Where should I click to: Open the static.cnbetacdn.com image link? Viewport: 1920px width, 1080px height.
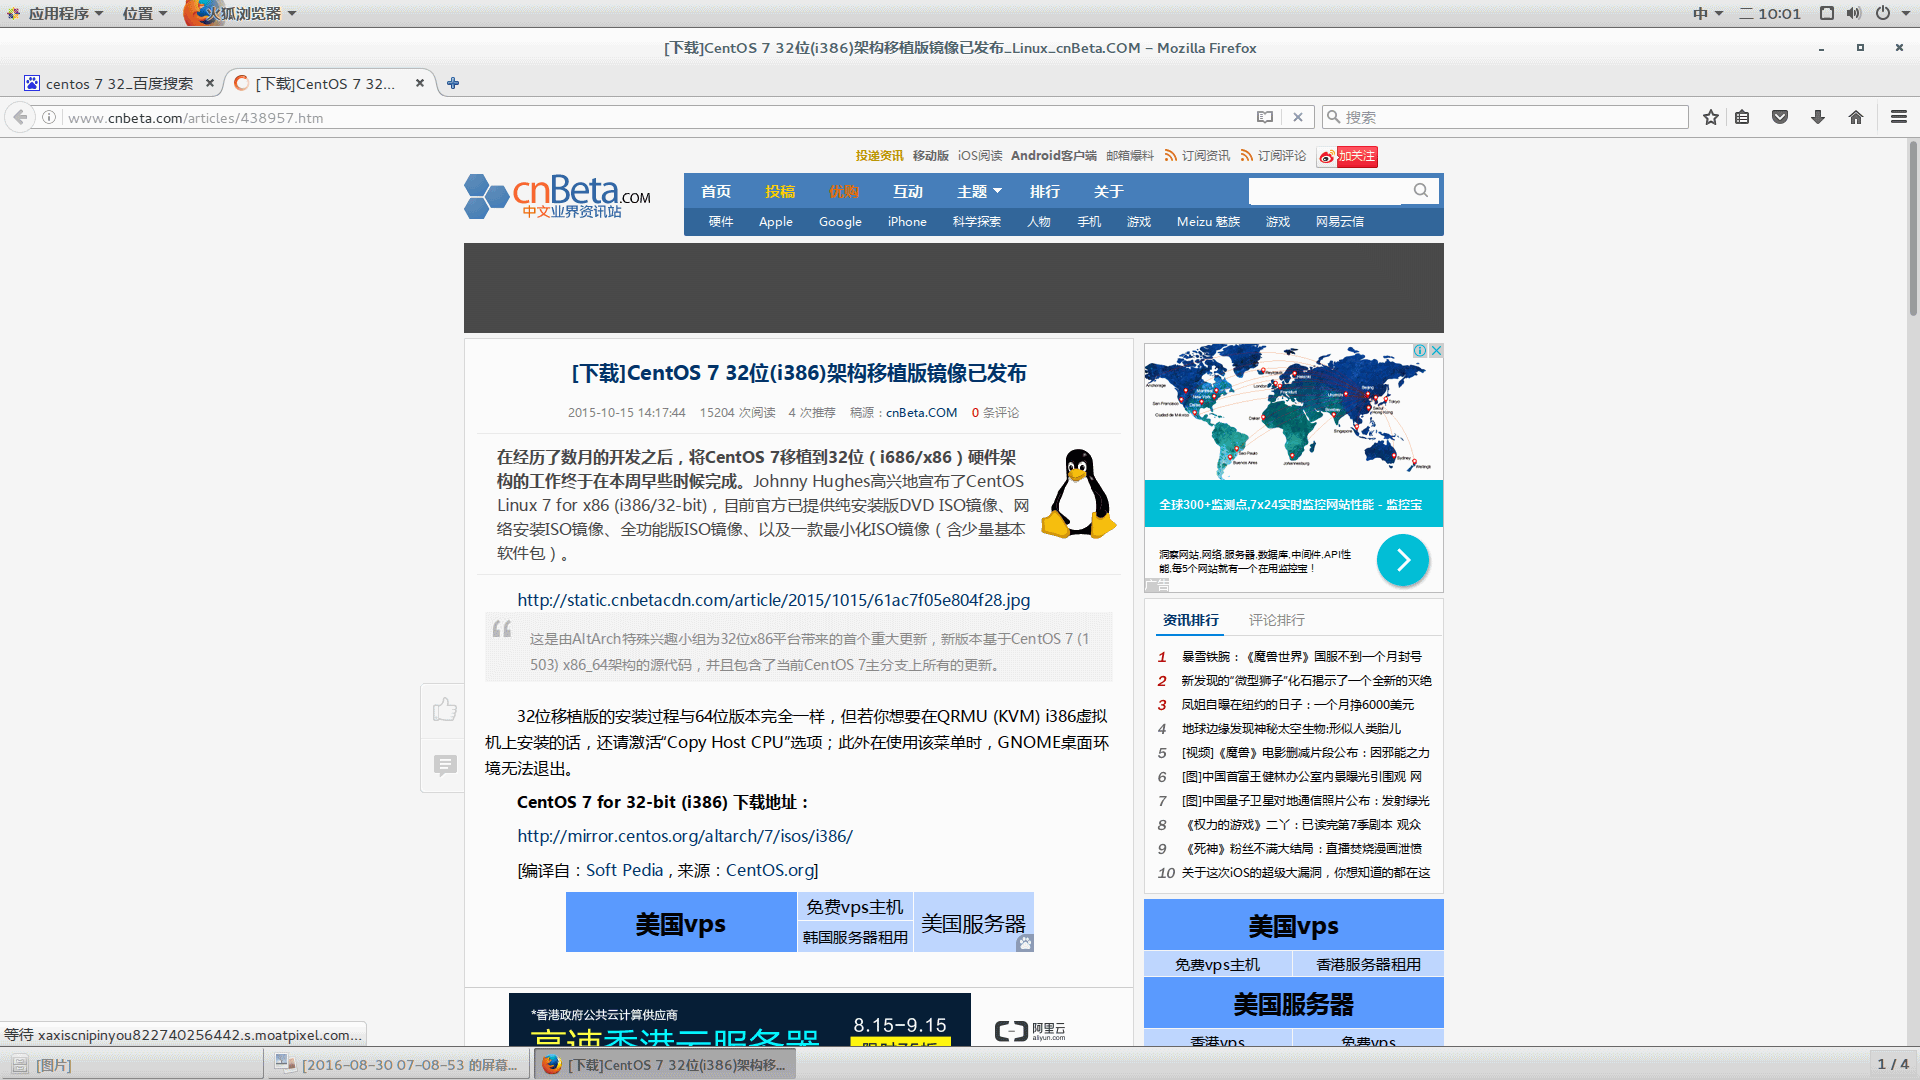(x=773, y=600)
